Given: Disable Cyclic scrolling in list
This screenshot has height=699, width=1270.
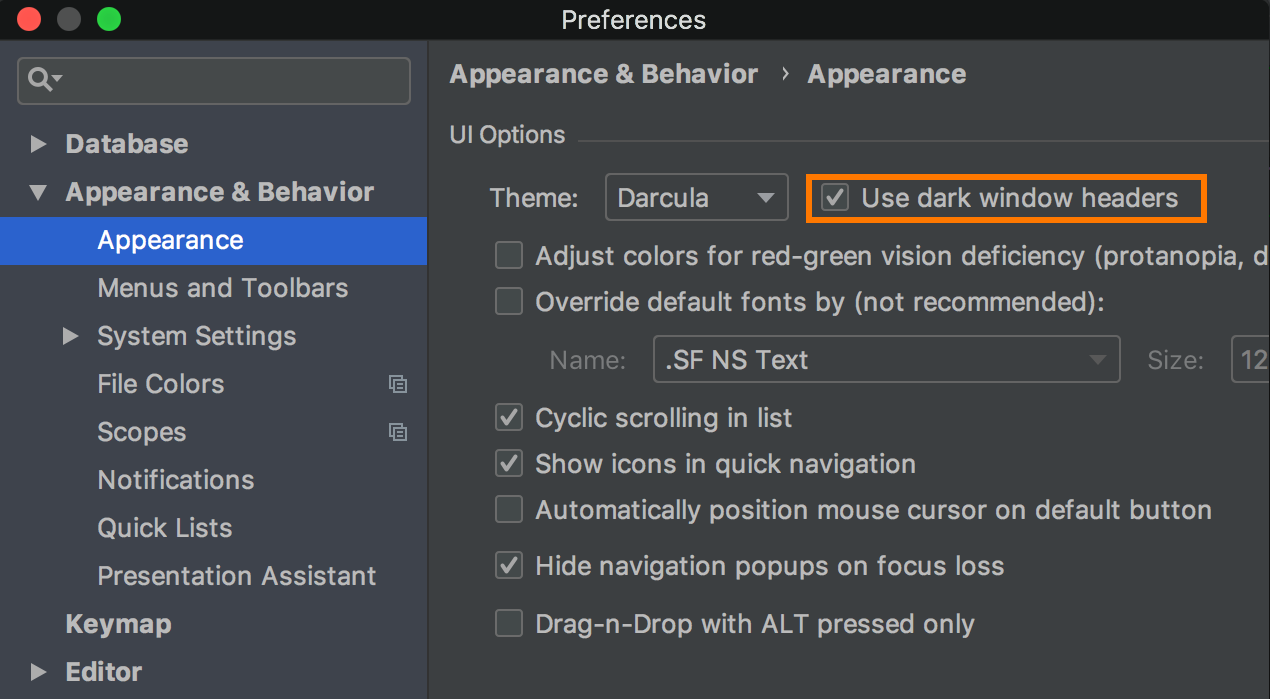Looking at the screenshot, I should [x=509, y=417].
